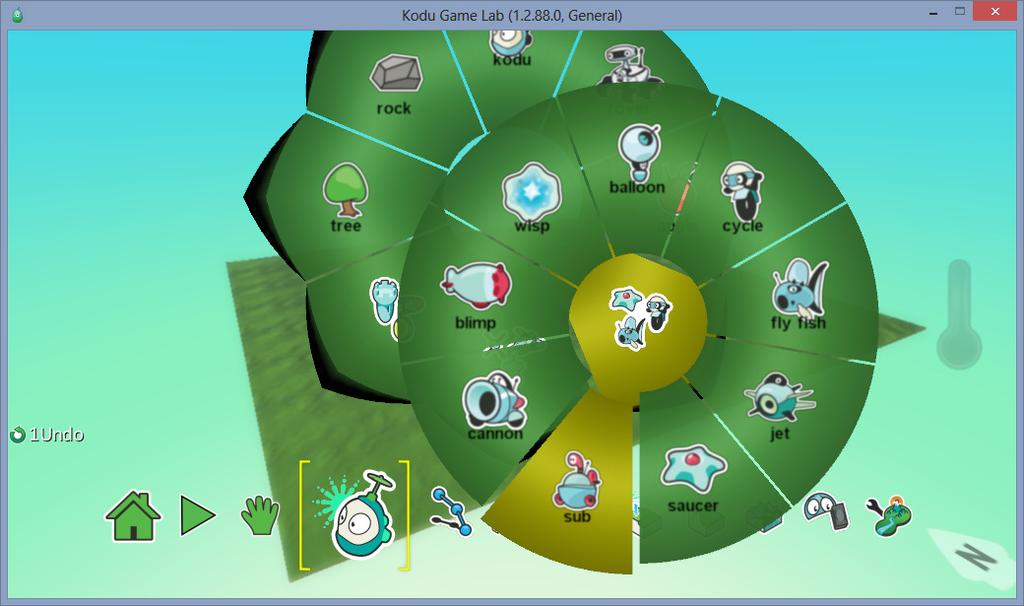1024x606 pixels.
Task: Select the cycle bot
Action: (x=741, y=191)
